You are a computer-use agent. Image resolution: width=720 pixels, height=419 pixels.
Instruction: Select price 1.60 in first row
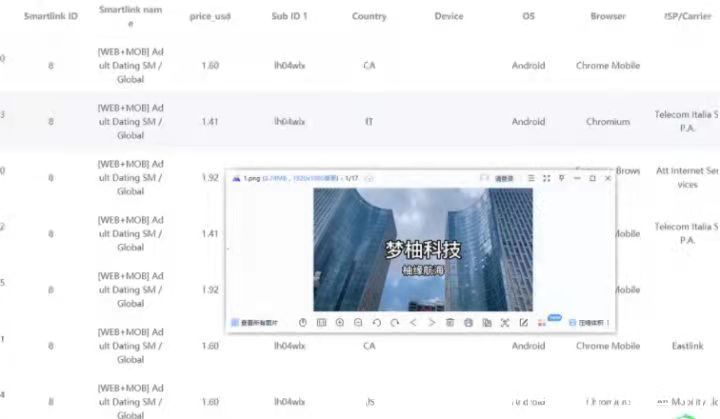[x=210, y=65]
